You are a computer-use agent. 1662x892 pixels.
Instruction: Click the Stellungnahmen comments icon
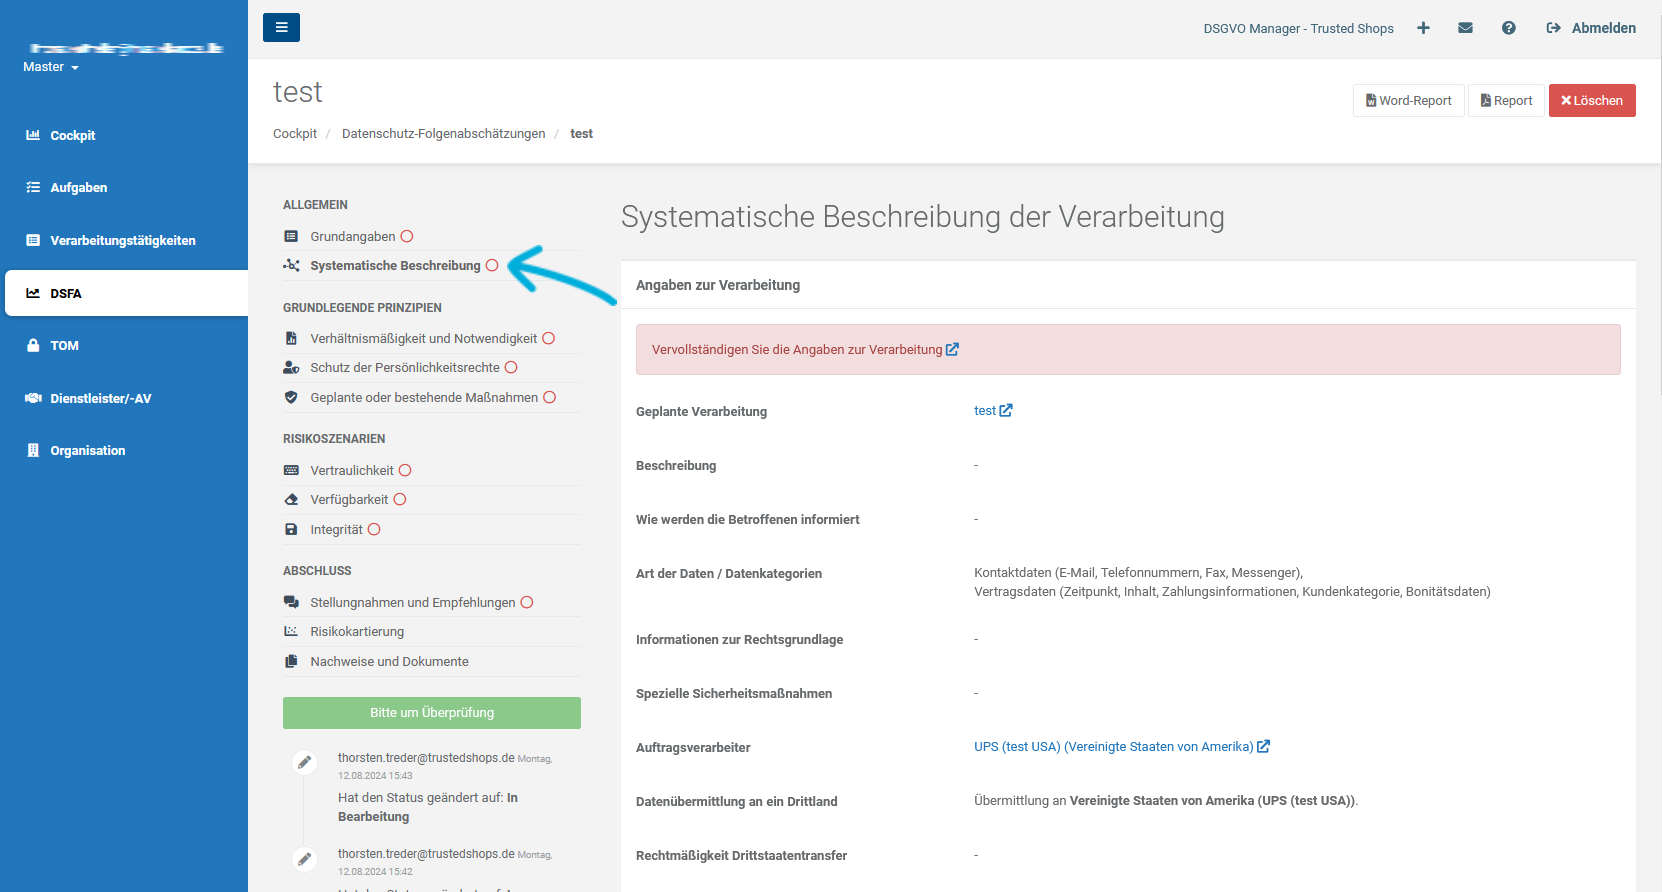[x=291, y=602]
